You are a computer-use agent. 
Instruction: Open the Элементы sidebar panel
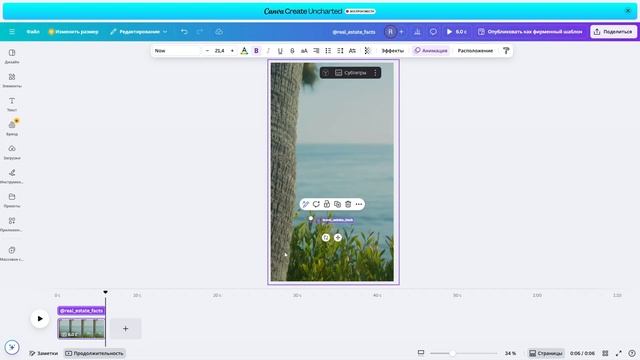(x=12, y=80)
